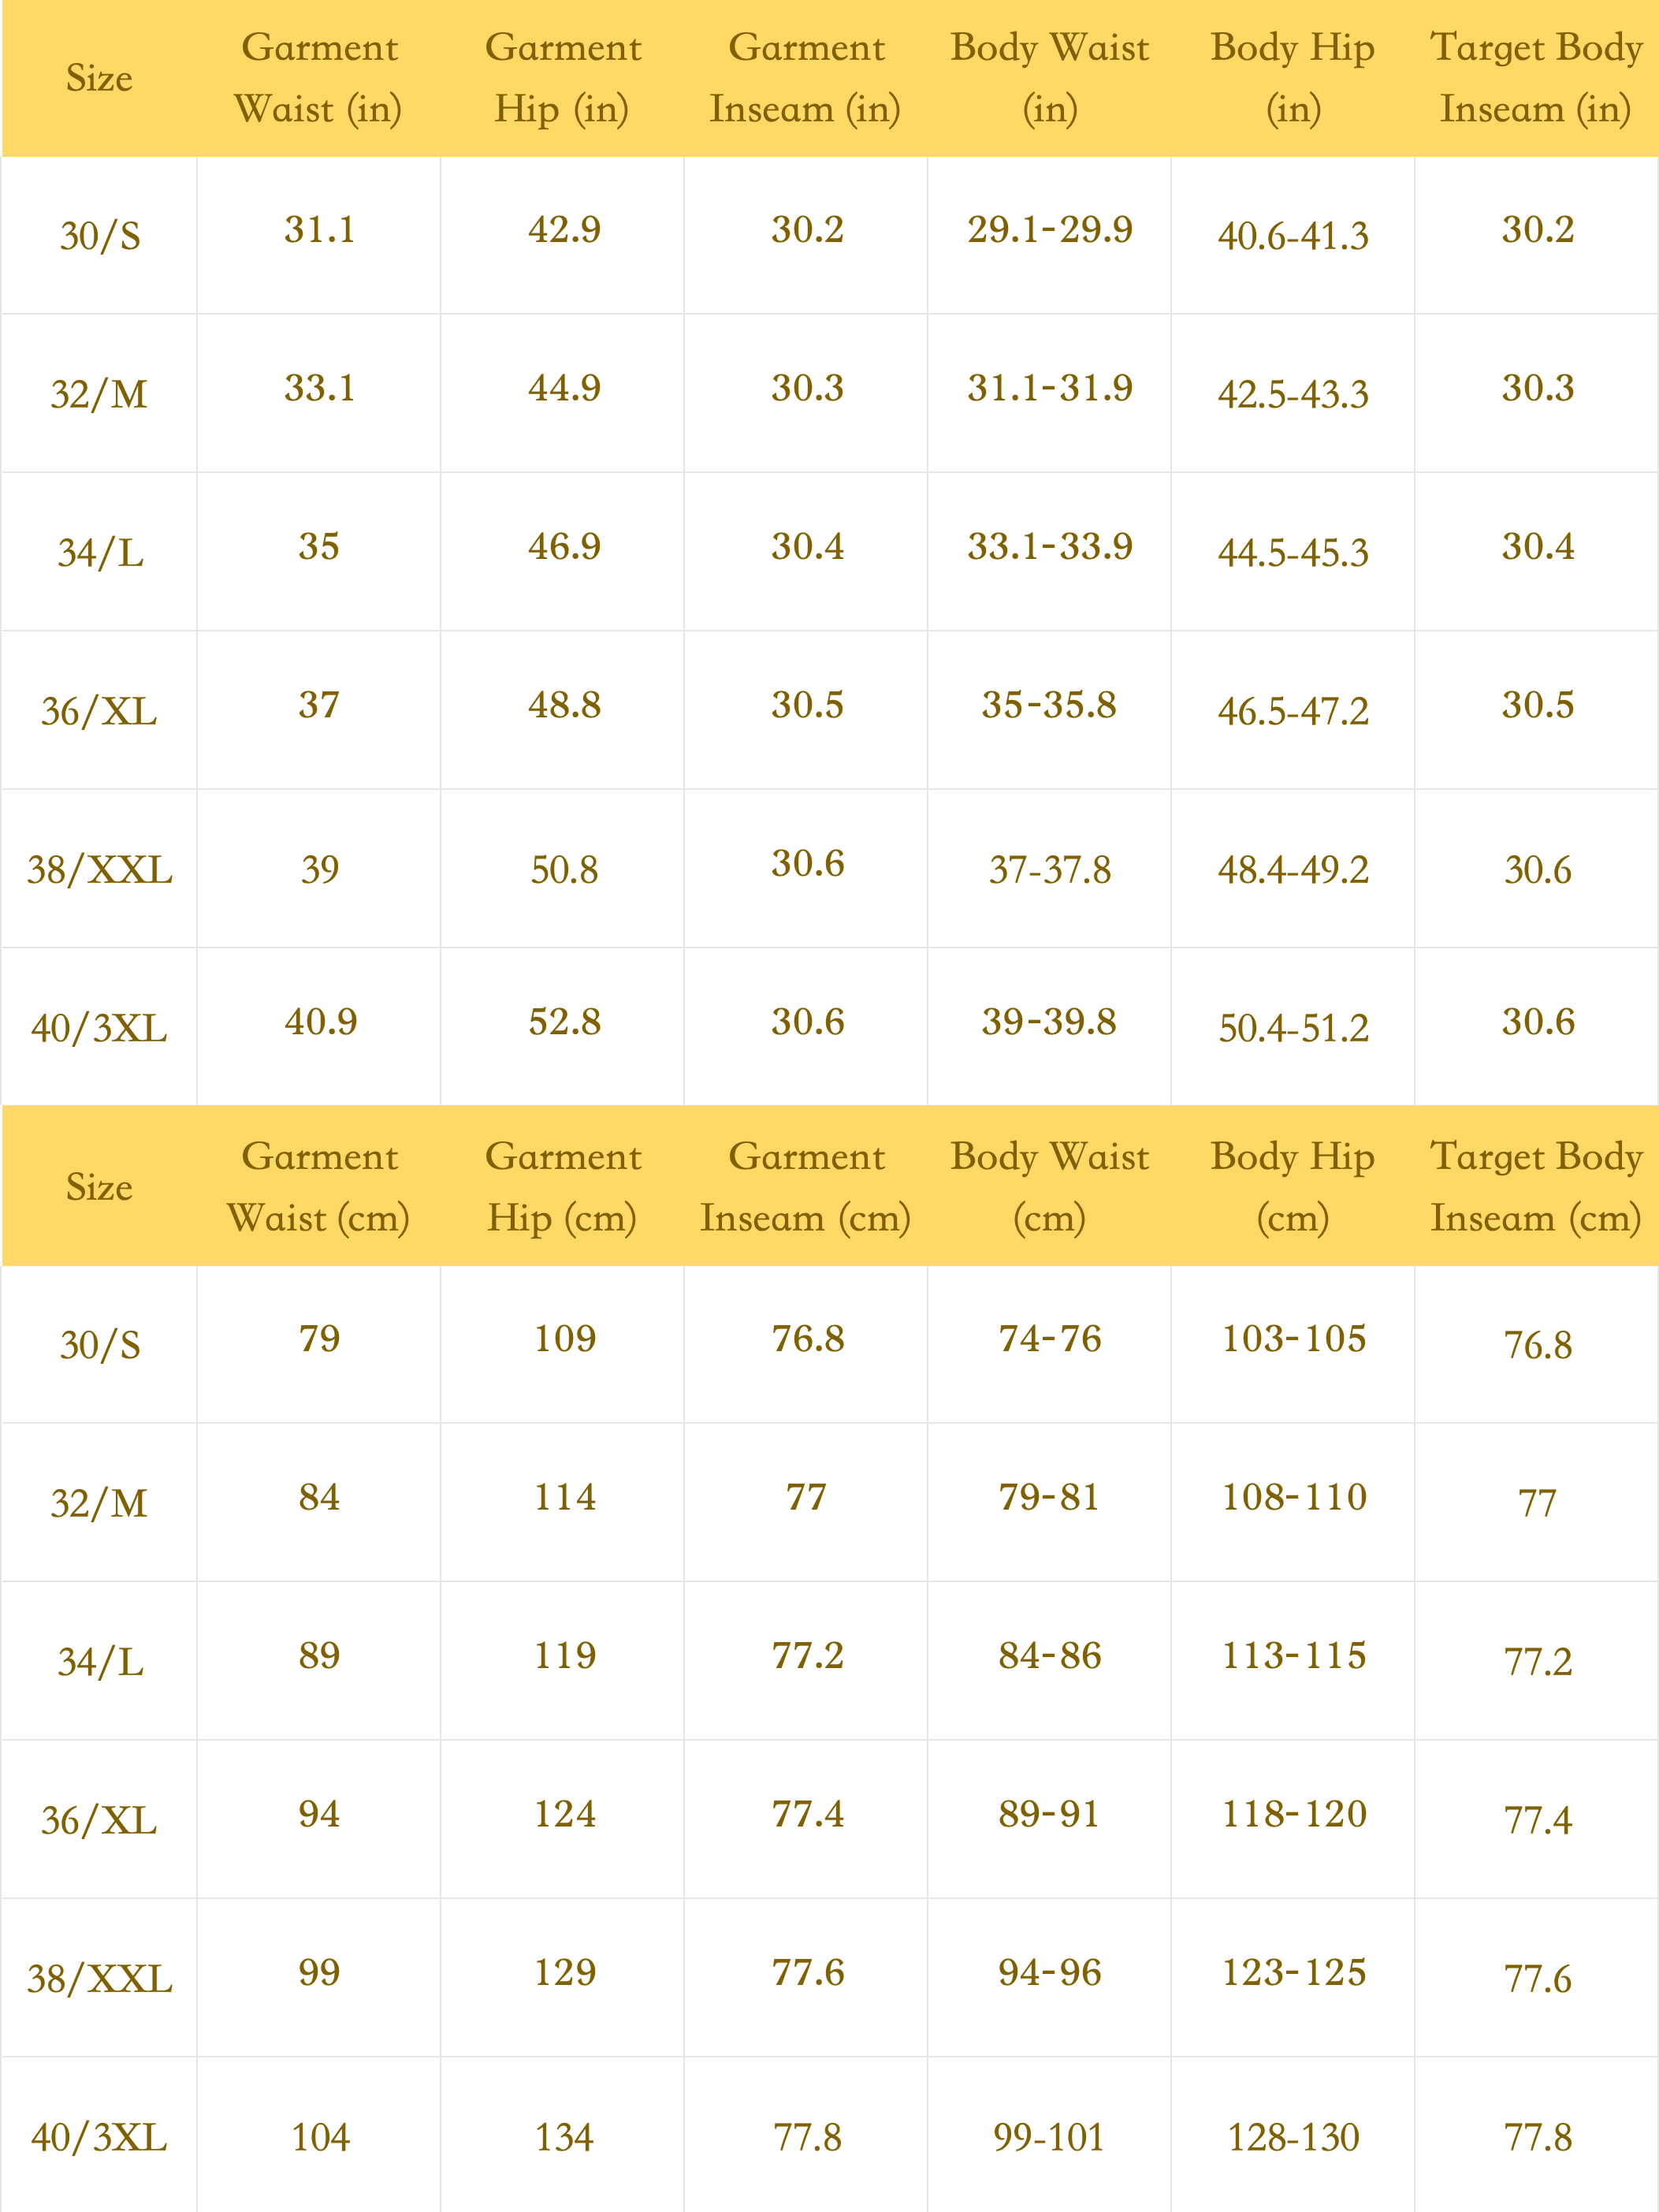
Task: Click the garment hip value 46.9
Action: (564, 546)
